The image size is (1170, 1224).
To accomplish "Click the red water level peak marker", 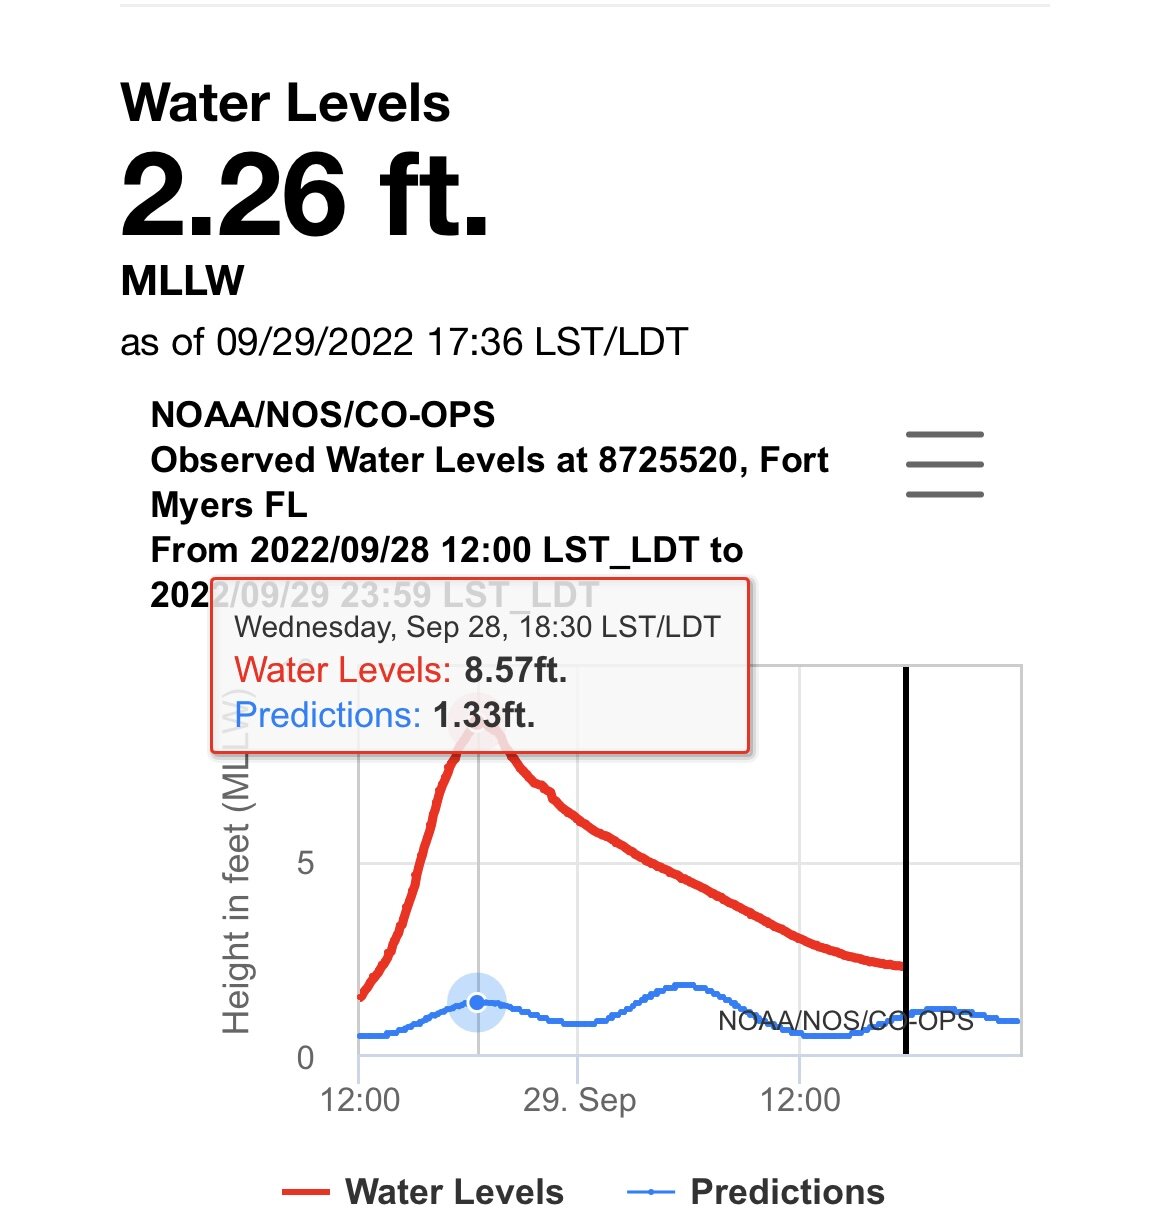I will click(479, 717).
